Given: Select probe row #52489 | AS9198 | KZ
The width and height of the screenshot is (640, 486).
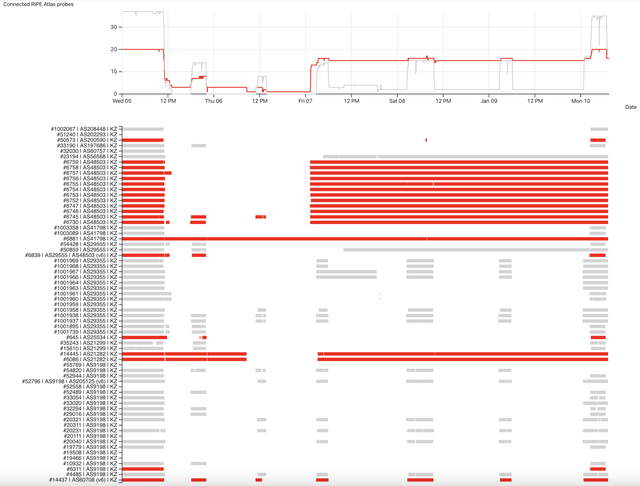Looking at the screenshot, I should pyautogui.click(x=90, y=392).
